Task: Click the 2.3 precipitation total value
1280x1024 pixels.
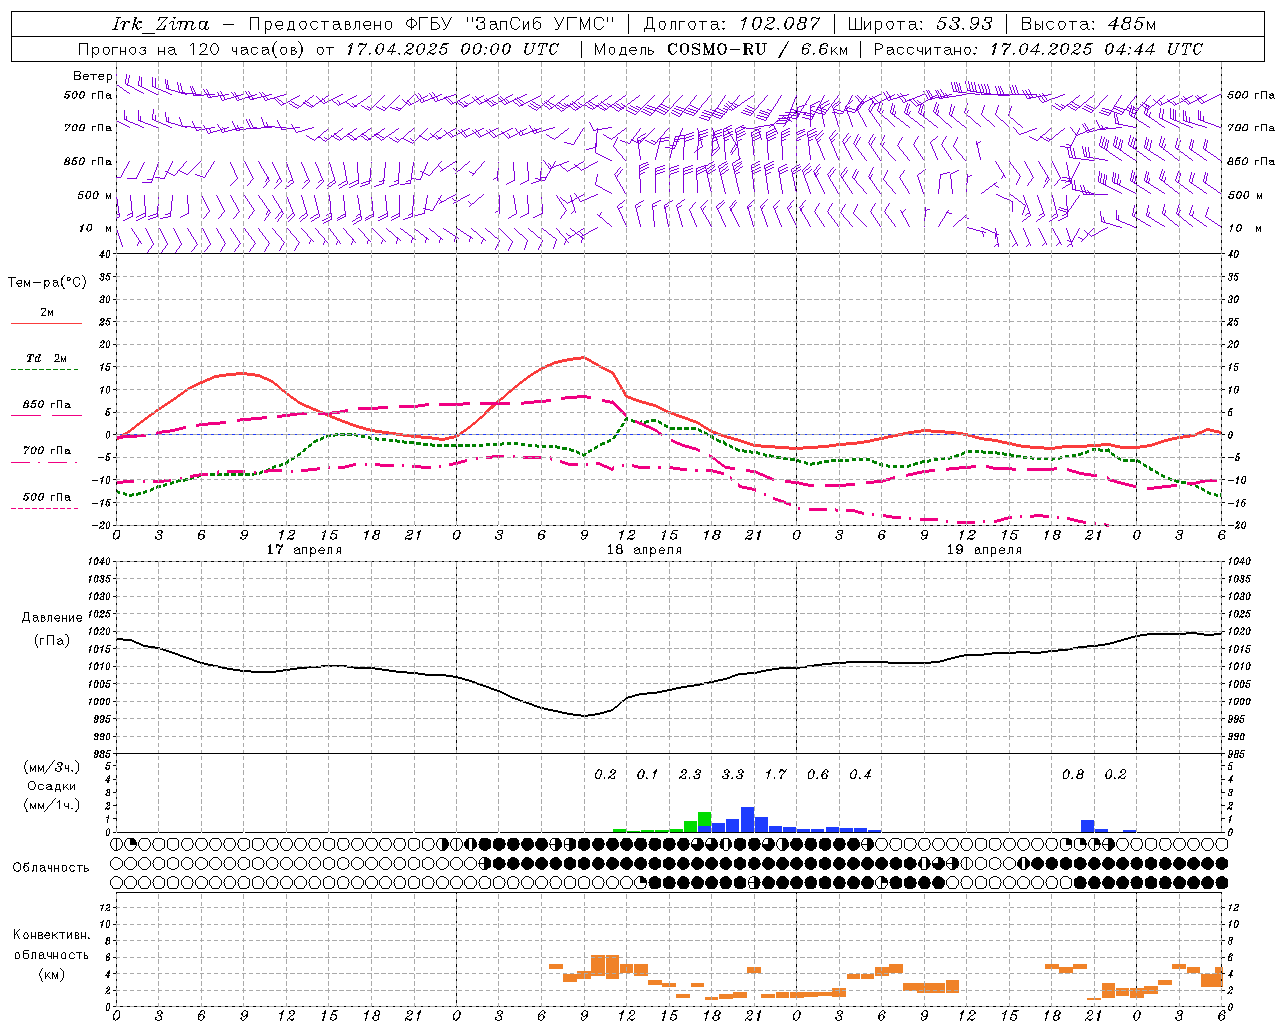Action: (x=690, y=775)
